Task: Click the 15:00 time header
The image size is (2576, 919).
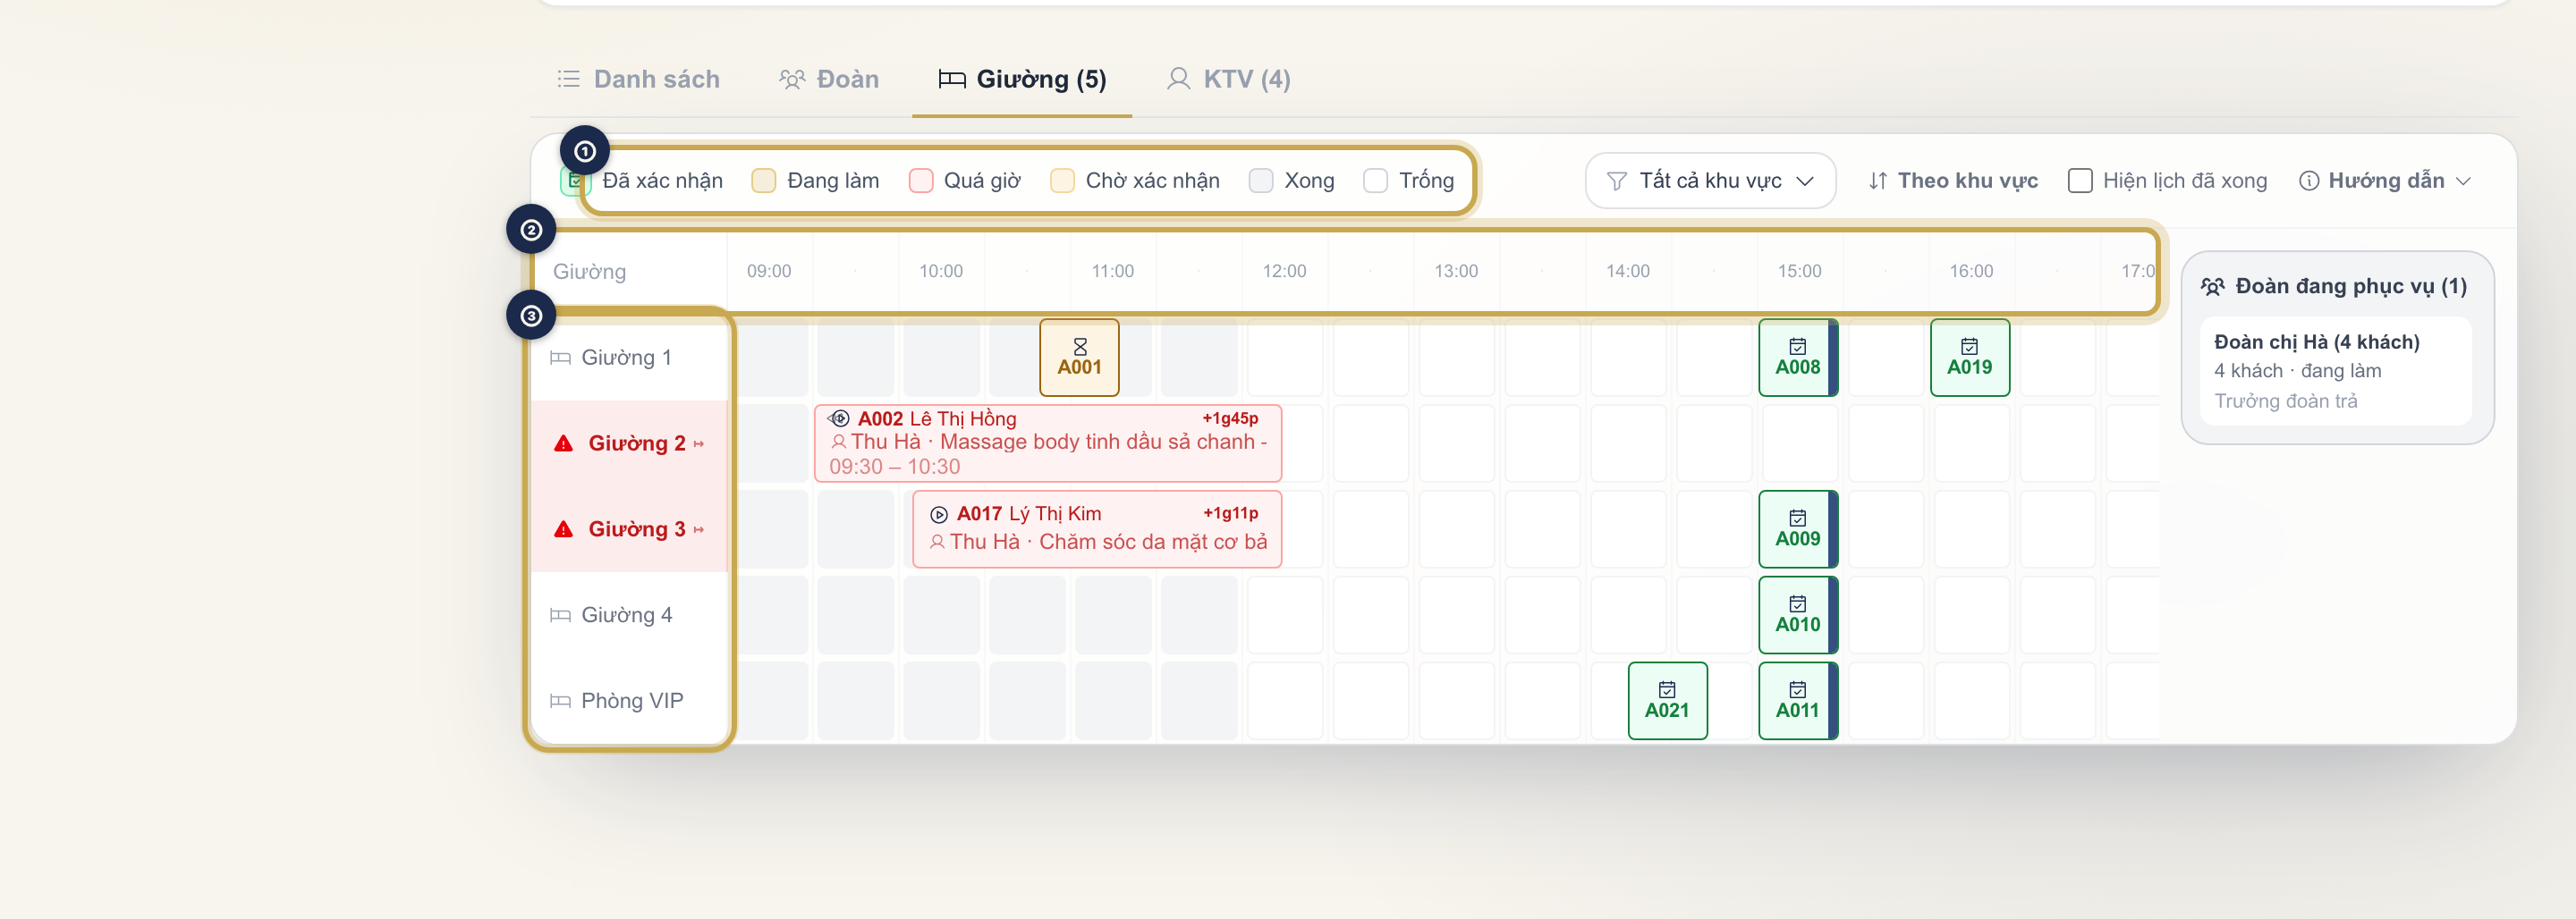Action: point(1799,271)
